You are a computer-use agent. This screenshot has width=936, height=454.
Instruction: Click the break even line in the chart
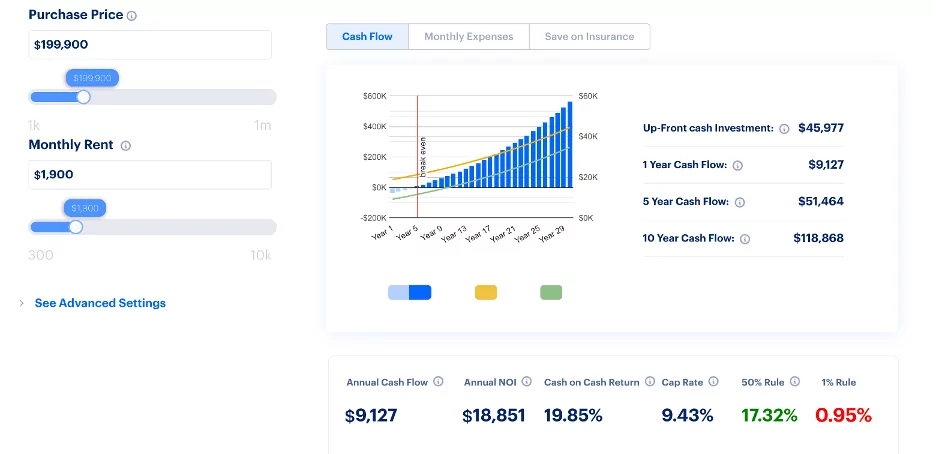tap(417, 156)
